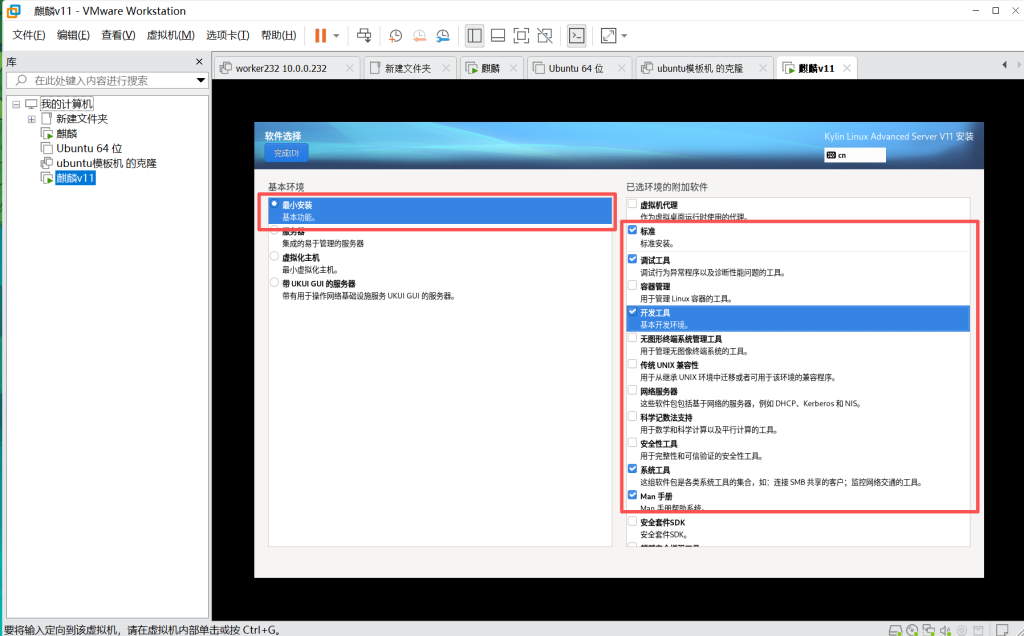The image size is (1024, 636).
Task: Open the power options dropdown beside pause
Action: point(336,35)
